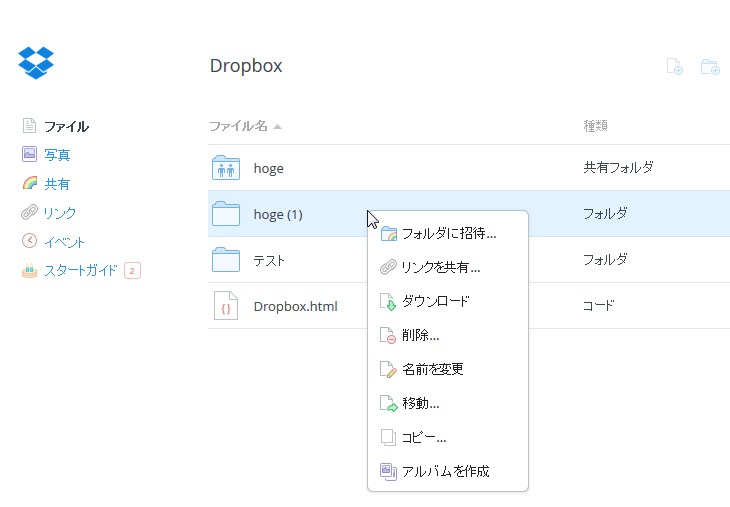Click the Dropbox logo

coord(36,63)
